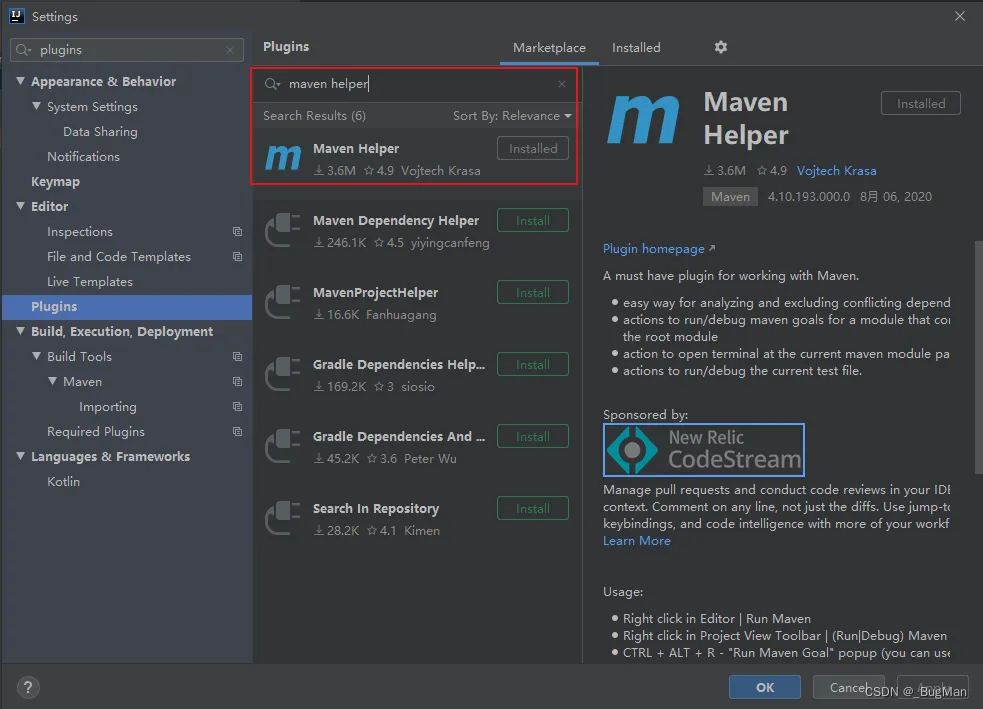Click the Search In Repository plugin icon
983x709 pixels.
pyautogui.click(x=283, y=519)
